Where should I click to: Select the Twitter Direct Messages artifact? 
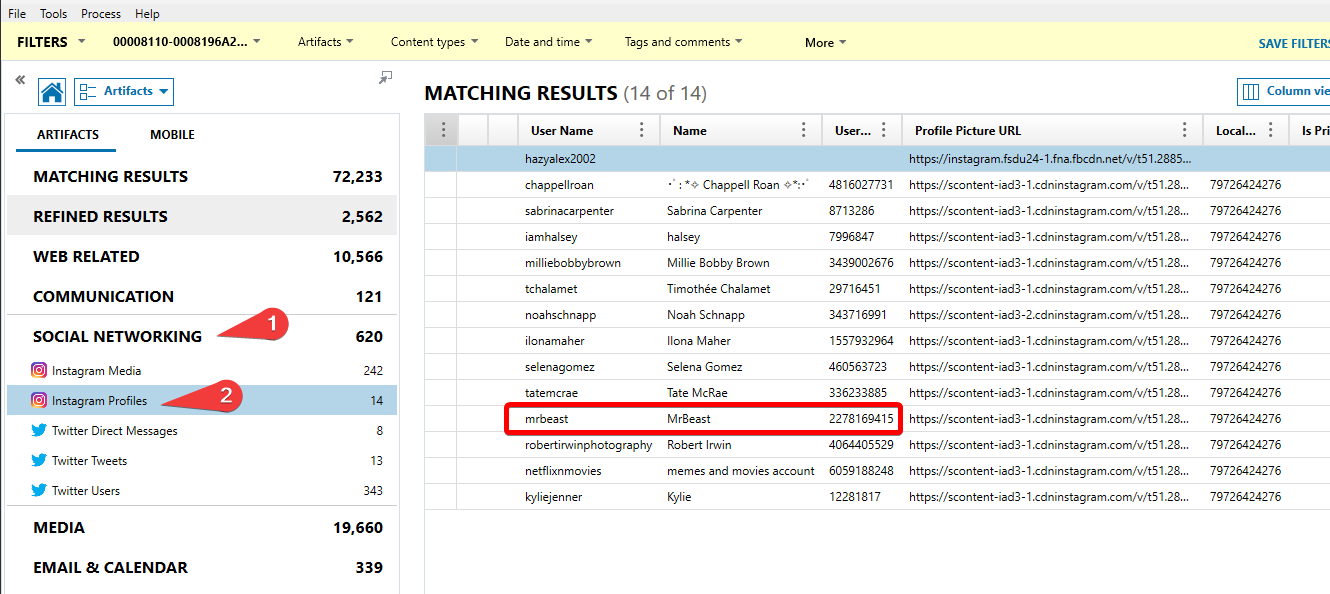click(202, 431)
